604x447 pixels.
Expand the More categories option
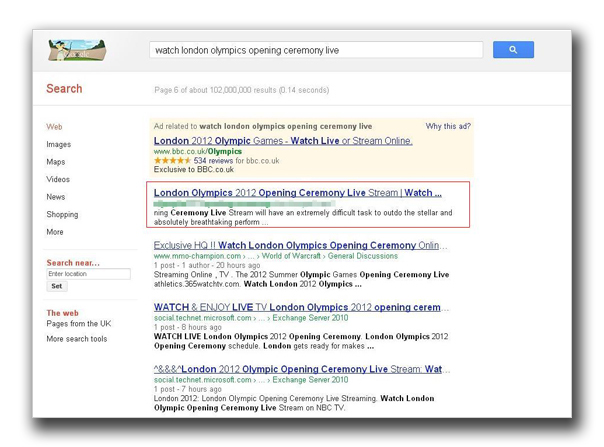click(x=55, y=232)
